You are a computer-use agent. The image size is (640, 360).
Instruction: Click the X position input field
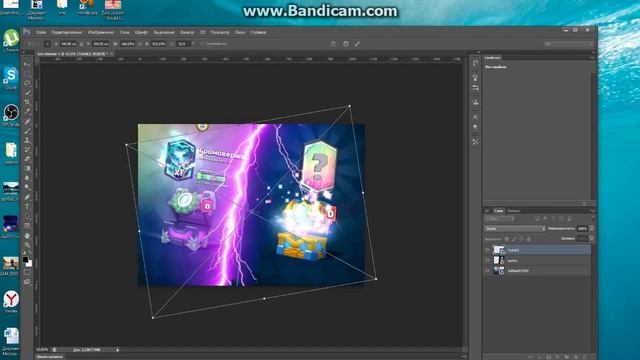[x=68, y=44]
